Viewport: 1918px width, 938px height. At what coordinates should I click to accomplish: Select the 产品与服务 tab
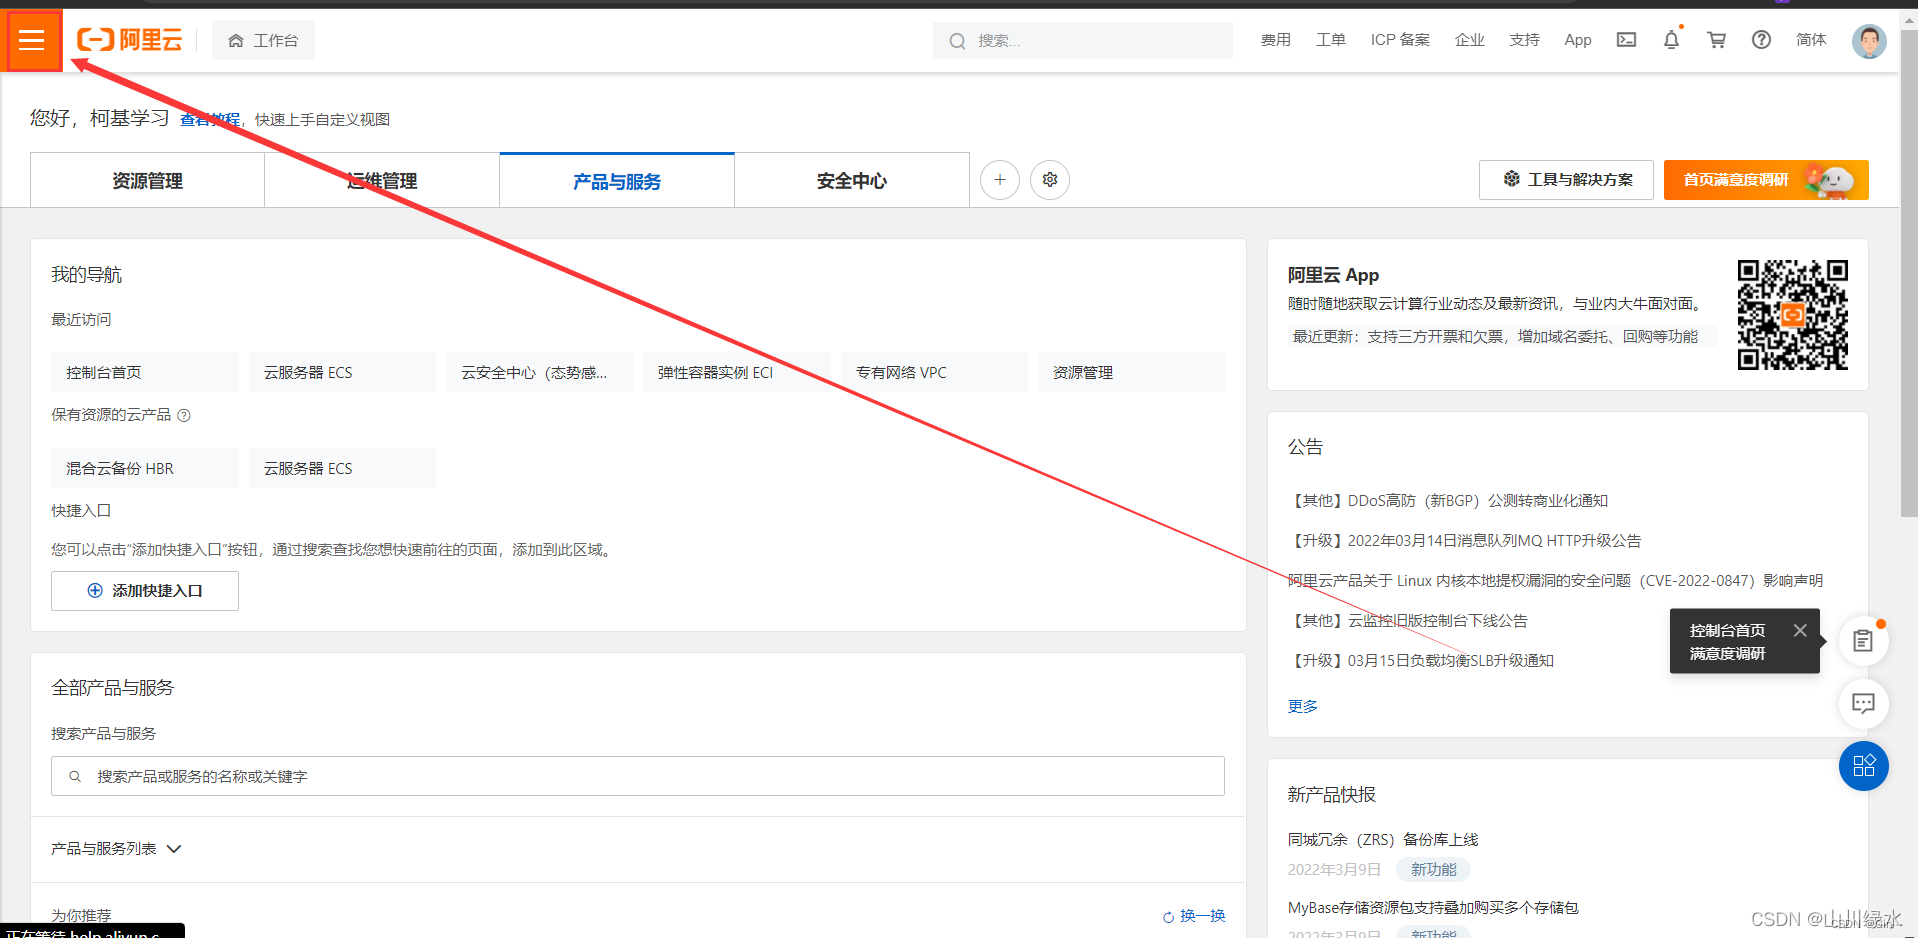[617, 181]
